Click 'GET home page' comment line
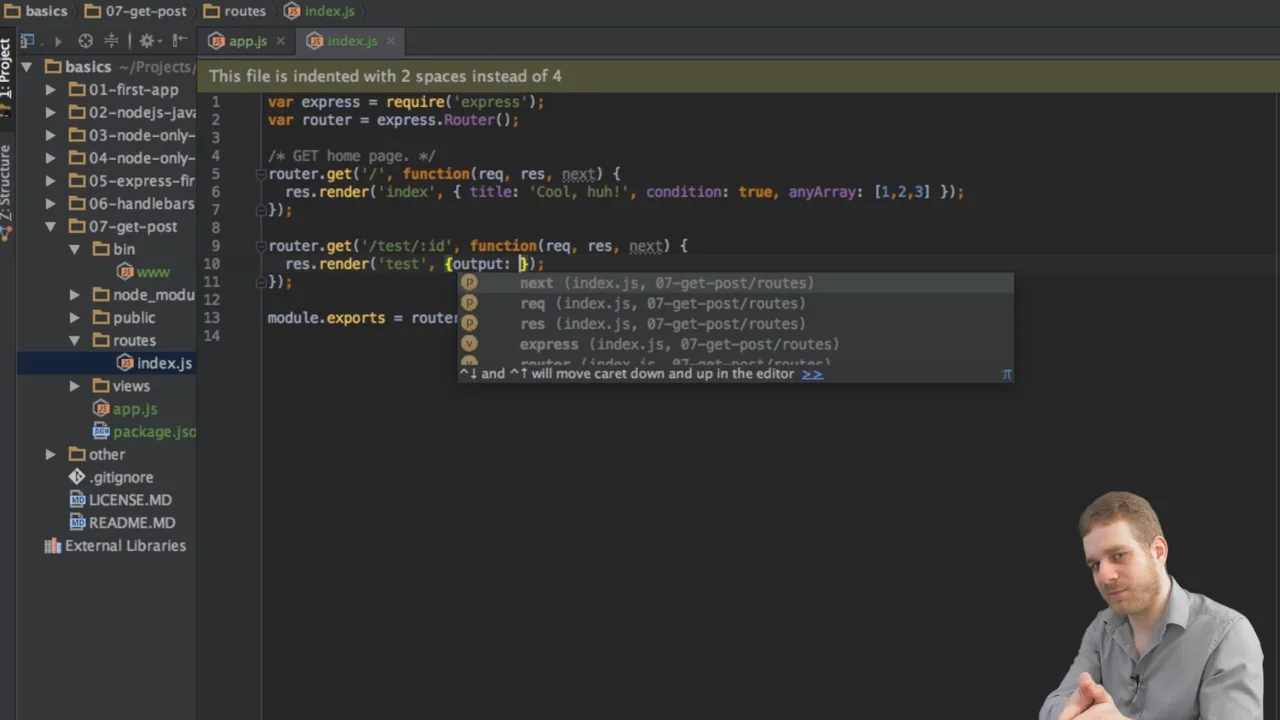The height and width of the screenshot is (720, 1280). click(x=351, y=156)
